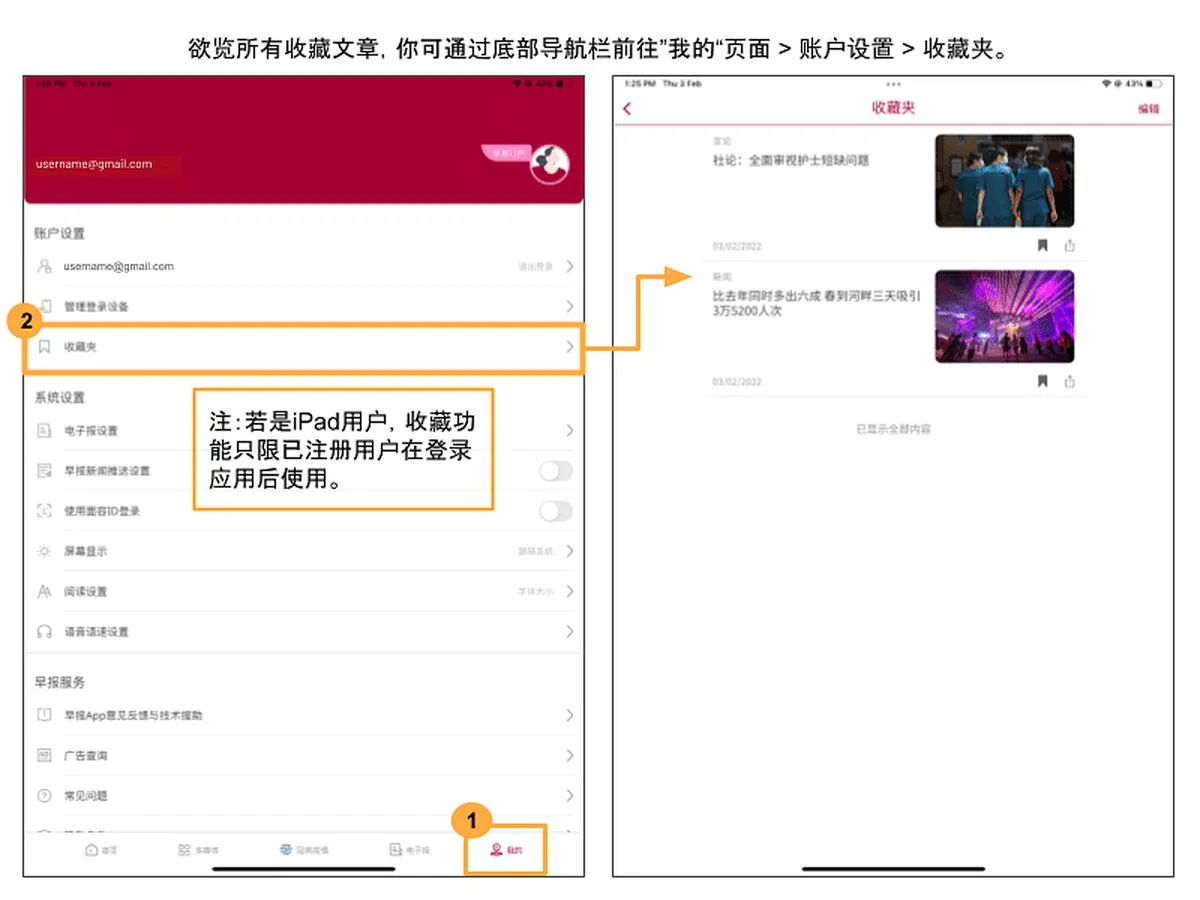
Task: Click the headphone icon for 语音语速设置
Action: click(x=44, y=632)
